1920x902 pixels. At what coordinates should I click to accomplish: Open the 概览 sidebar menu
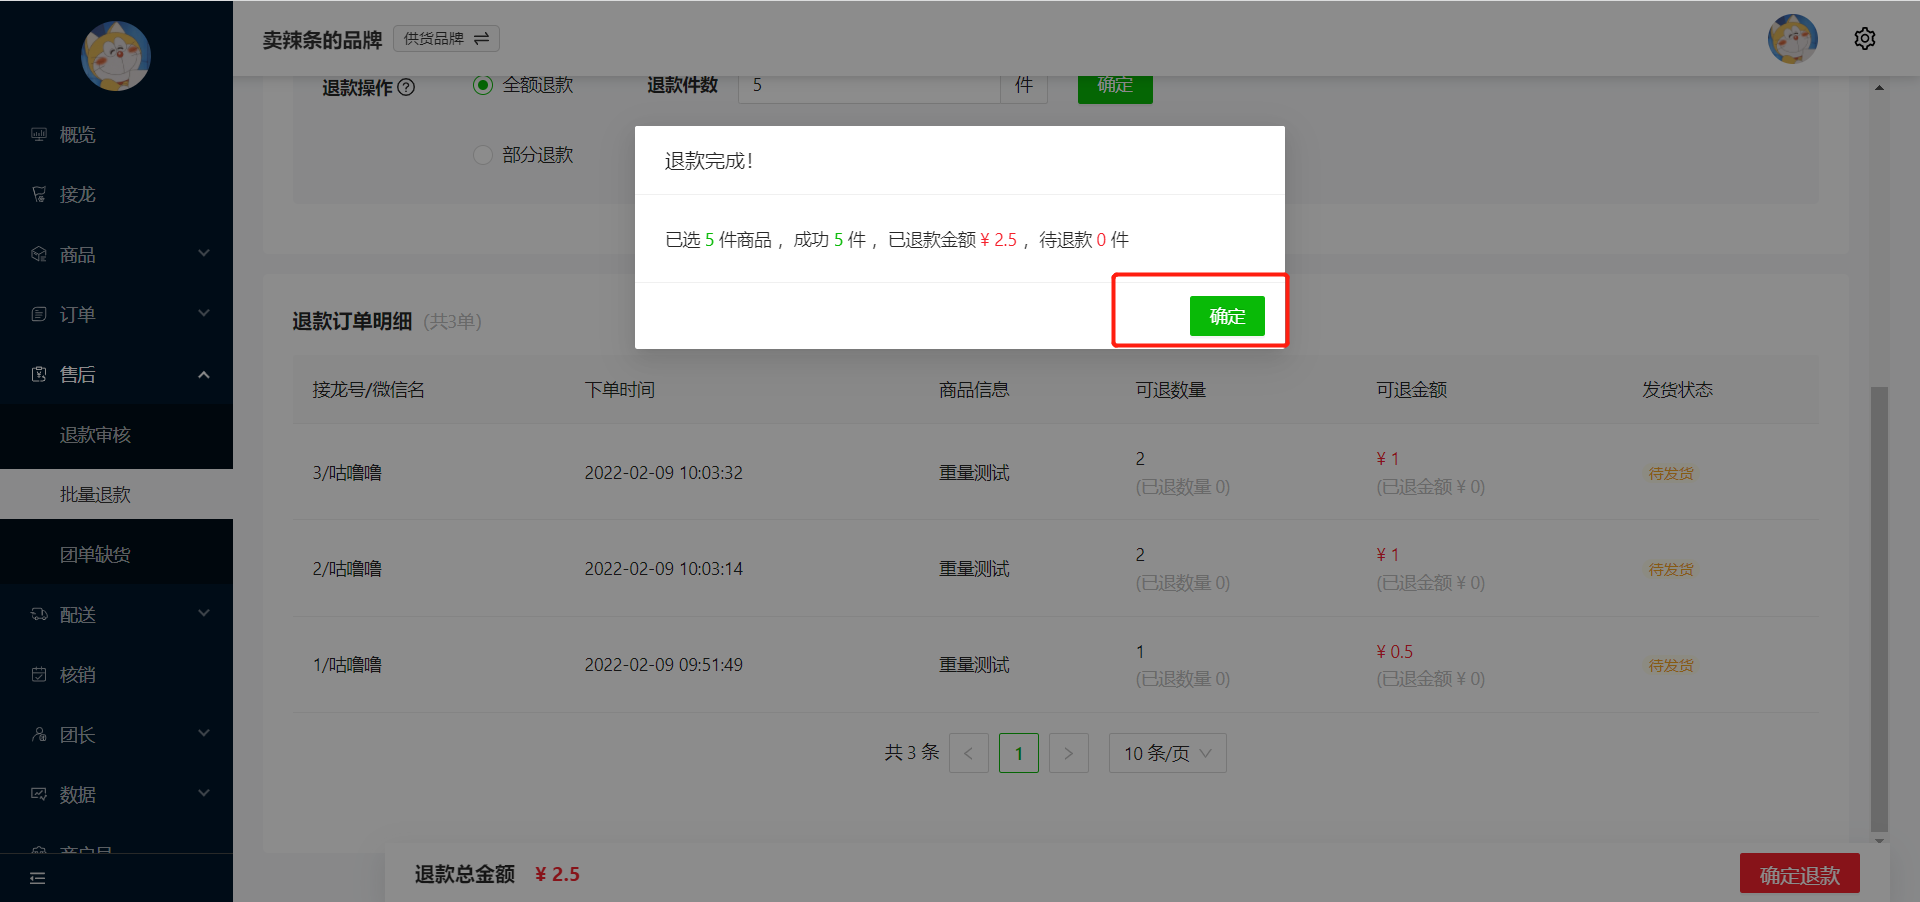tap(116, 134)
